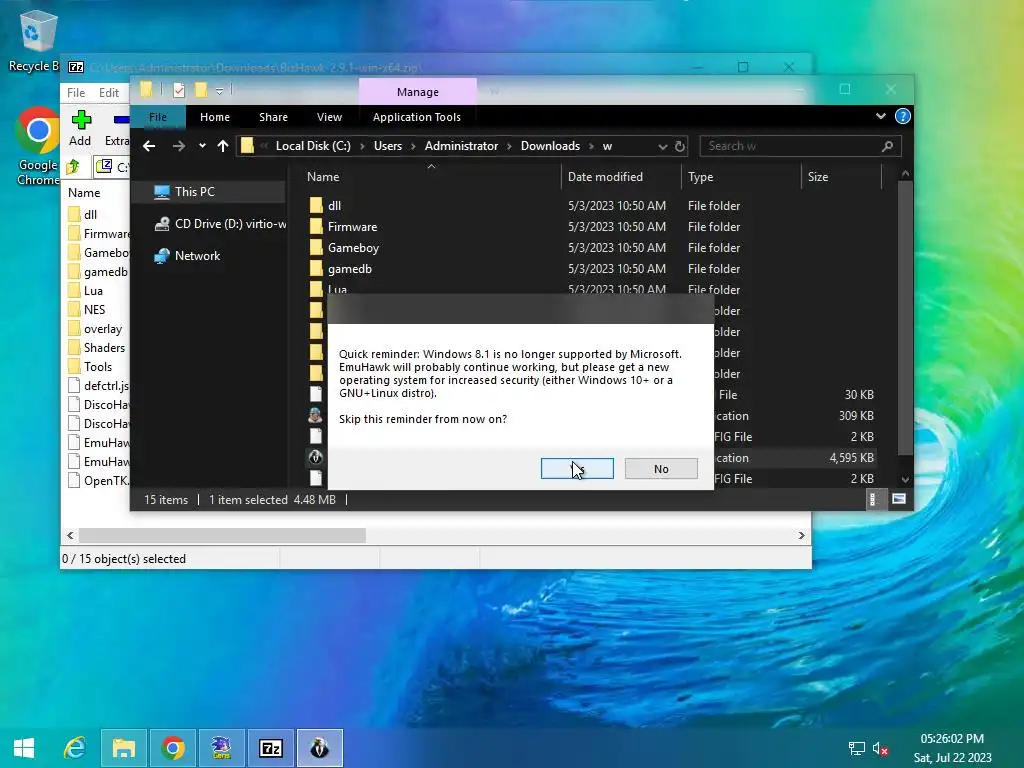Open the 7-Zip File menu
The image size is (1024, 768).
[x=76, y=93]
